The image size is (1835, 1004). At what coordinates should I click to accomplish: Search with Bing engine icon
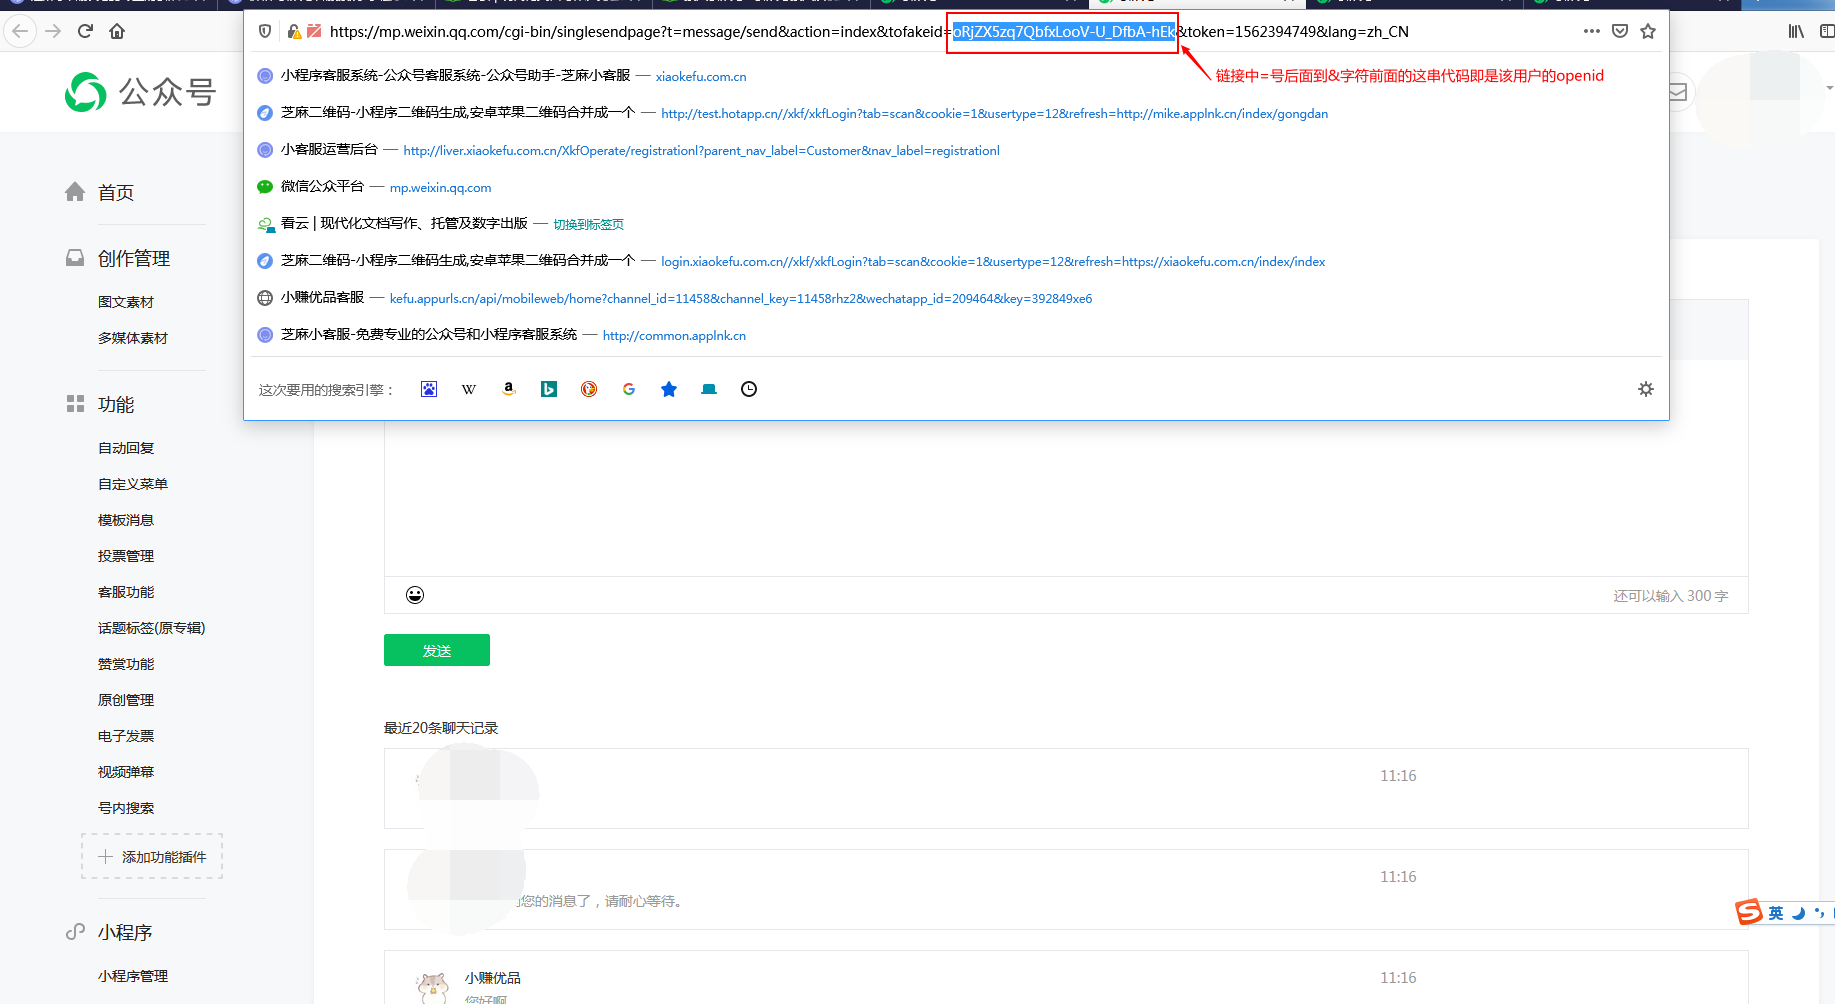[x=549, y=389]
